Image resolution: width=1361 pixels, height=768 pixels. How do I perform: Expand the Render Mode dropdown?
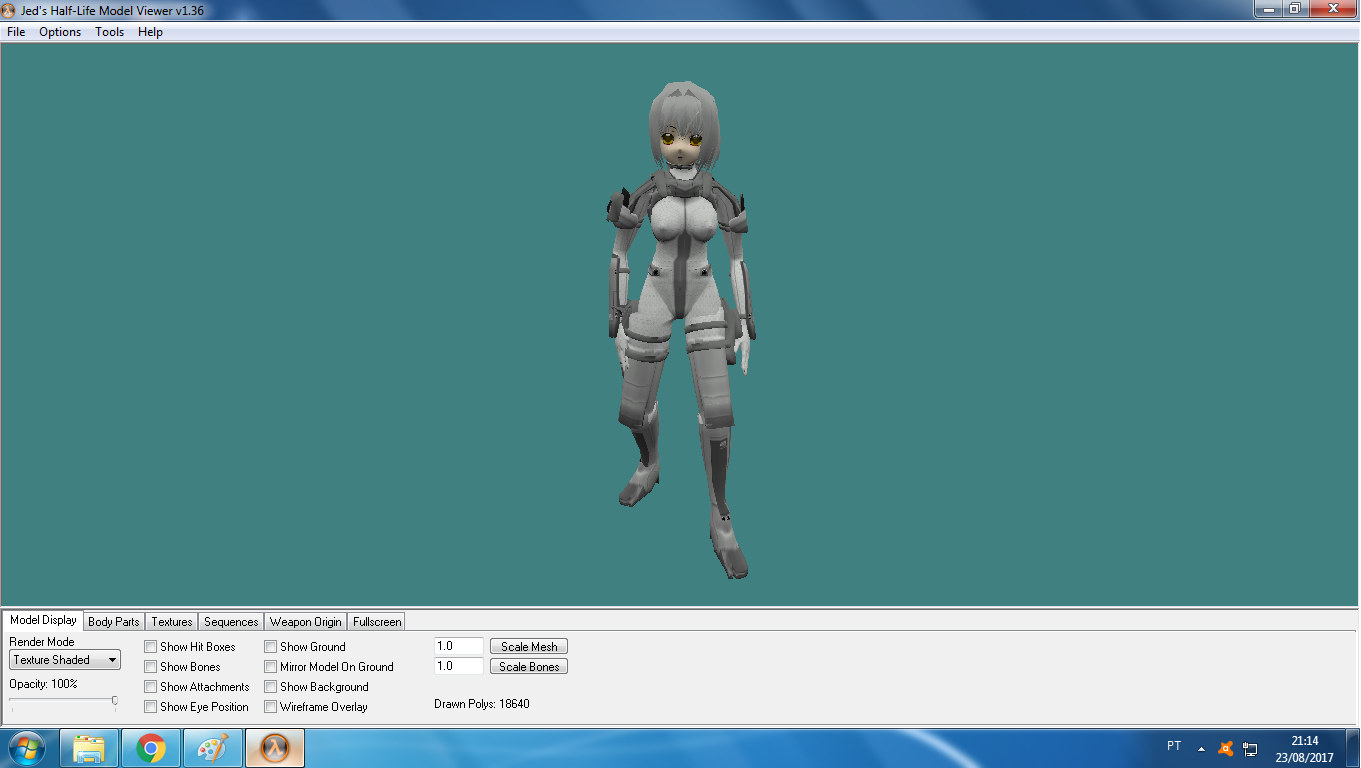click(x=65, y=660)
